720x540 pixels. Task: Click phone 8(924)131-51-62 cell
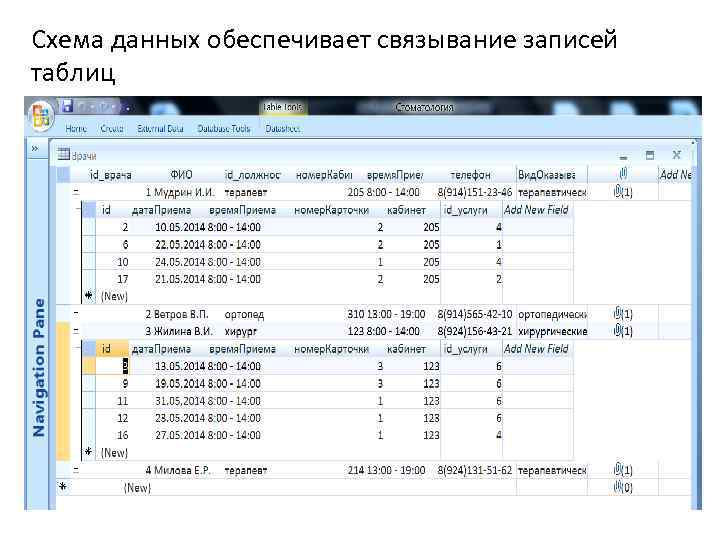[475, 470]
